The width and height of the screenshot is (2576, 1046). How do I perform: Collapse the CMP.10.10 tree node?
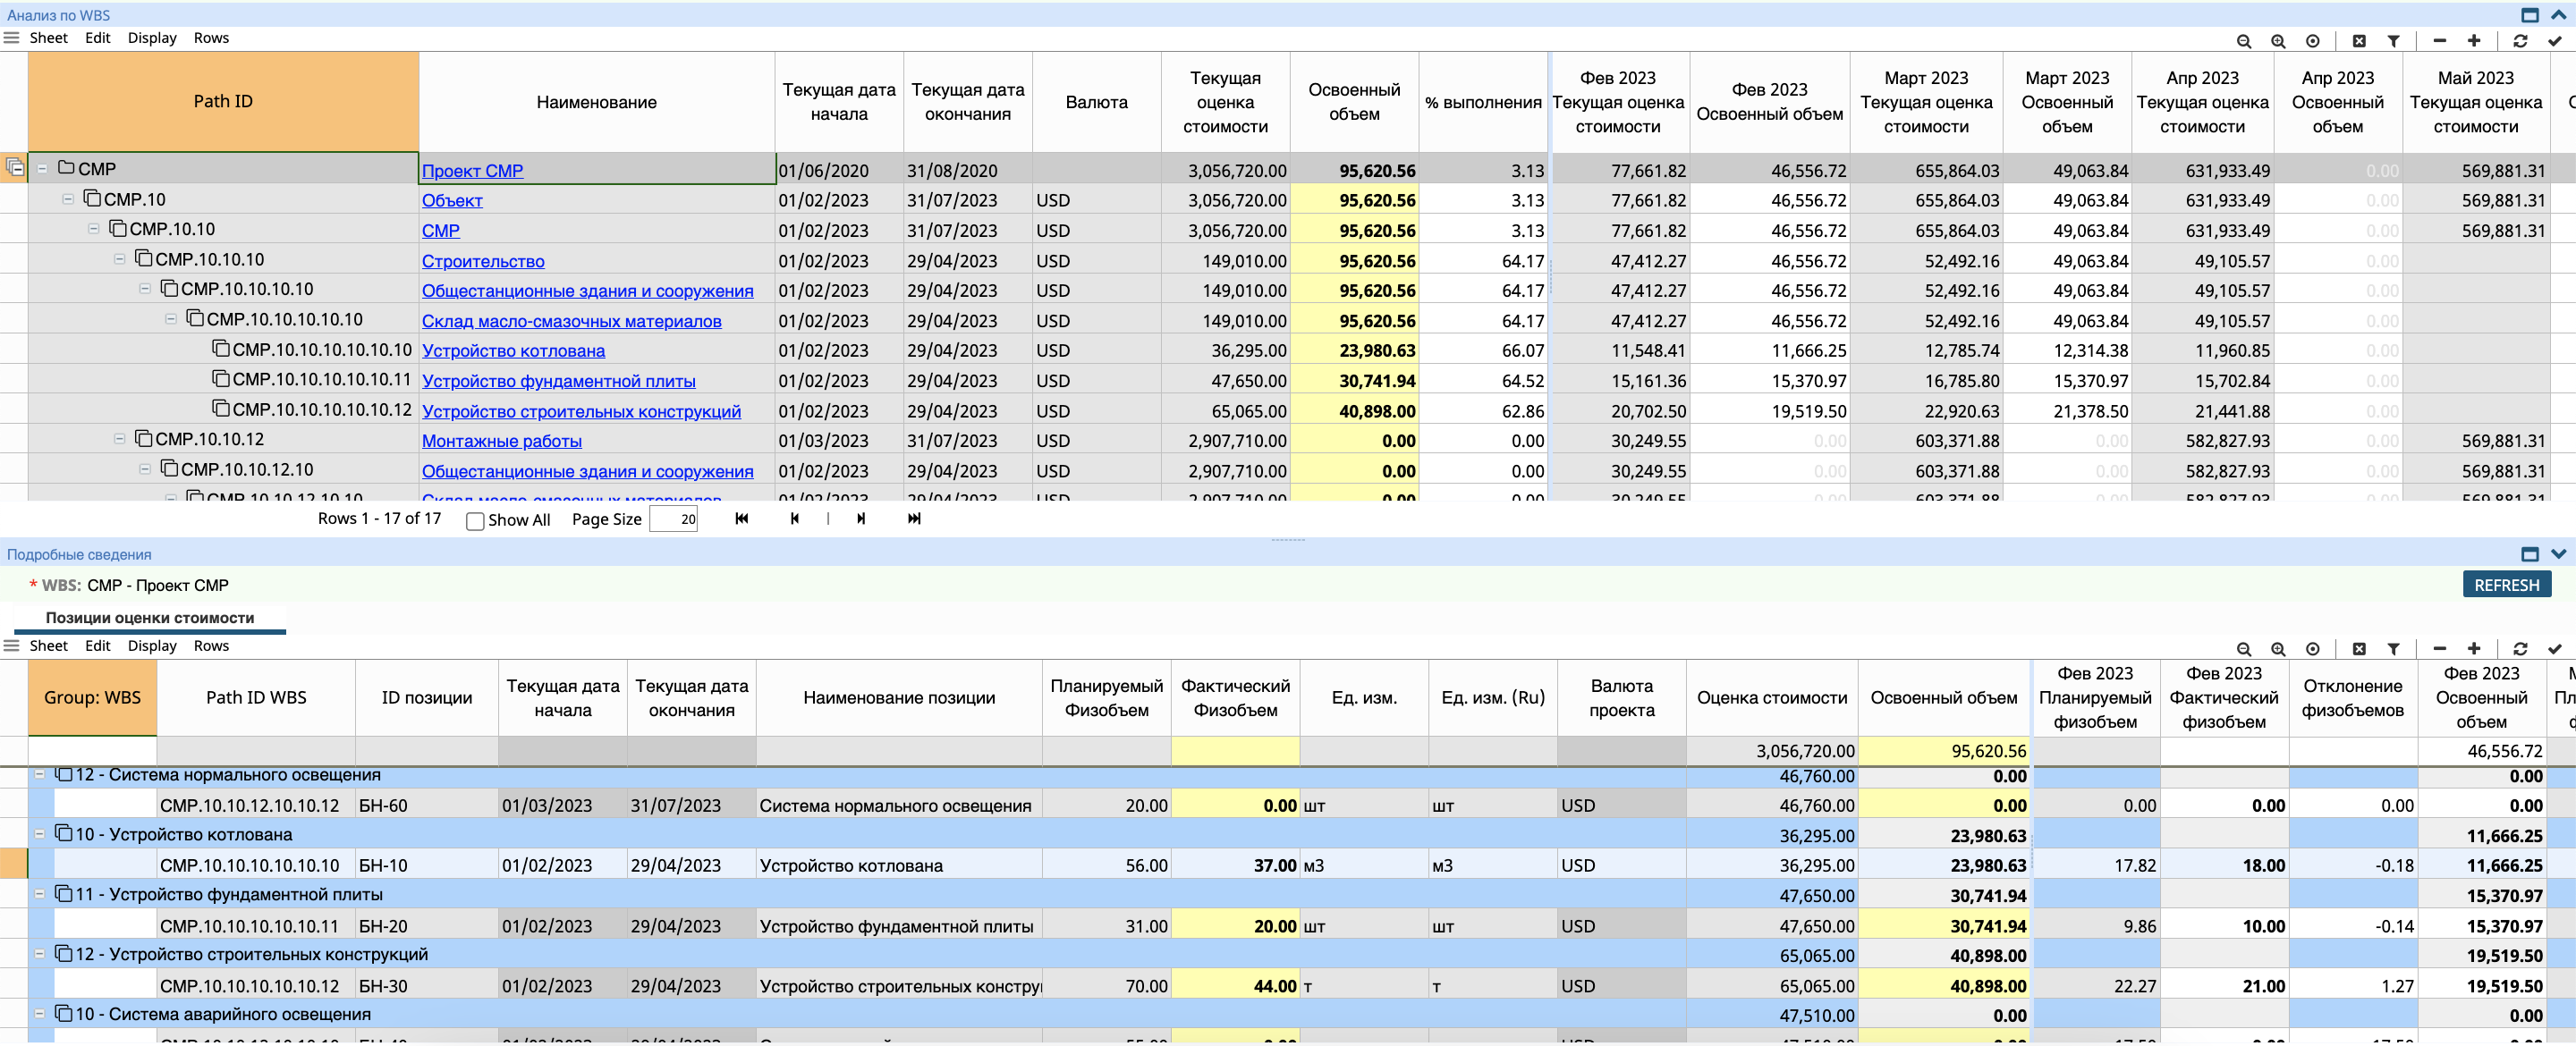coord(94,229)
